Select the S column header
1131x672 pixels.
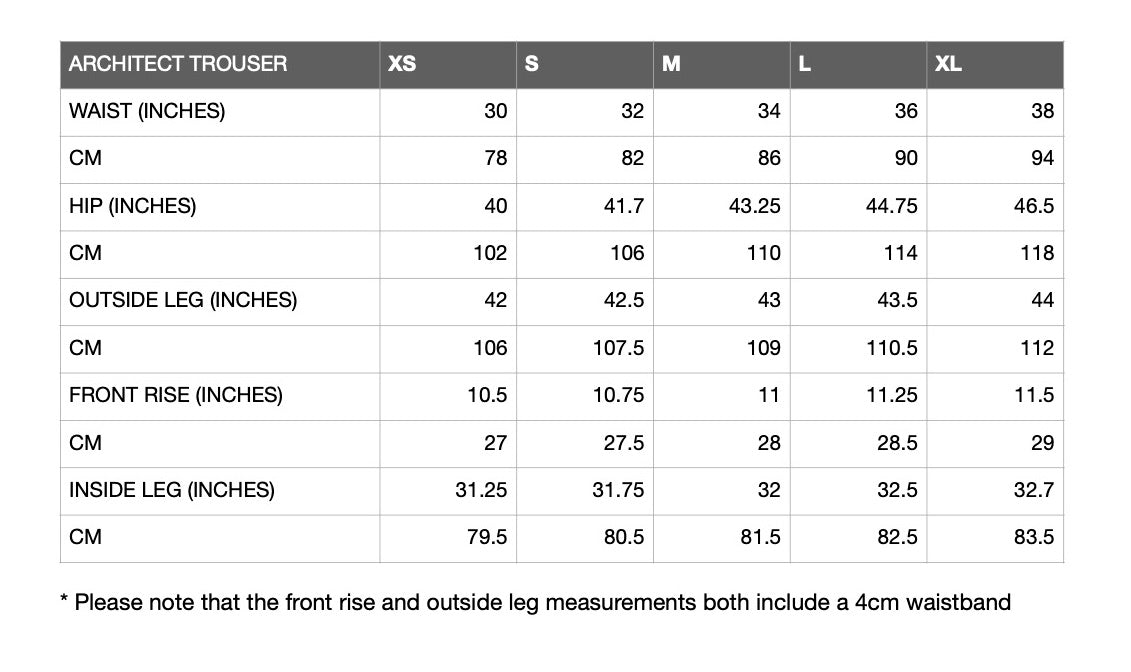point(585,65)
